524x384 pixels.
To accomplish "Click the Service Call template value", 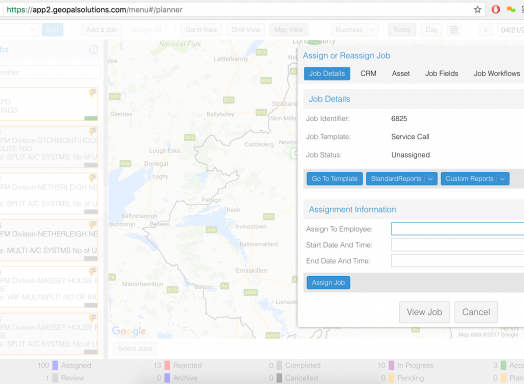I will (410, 137).
